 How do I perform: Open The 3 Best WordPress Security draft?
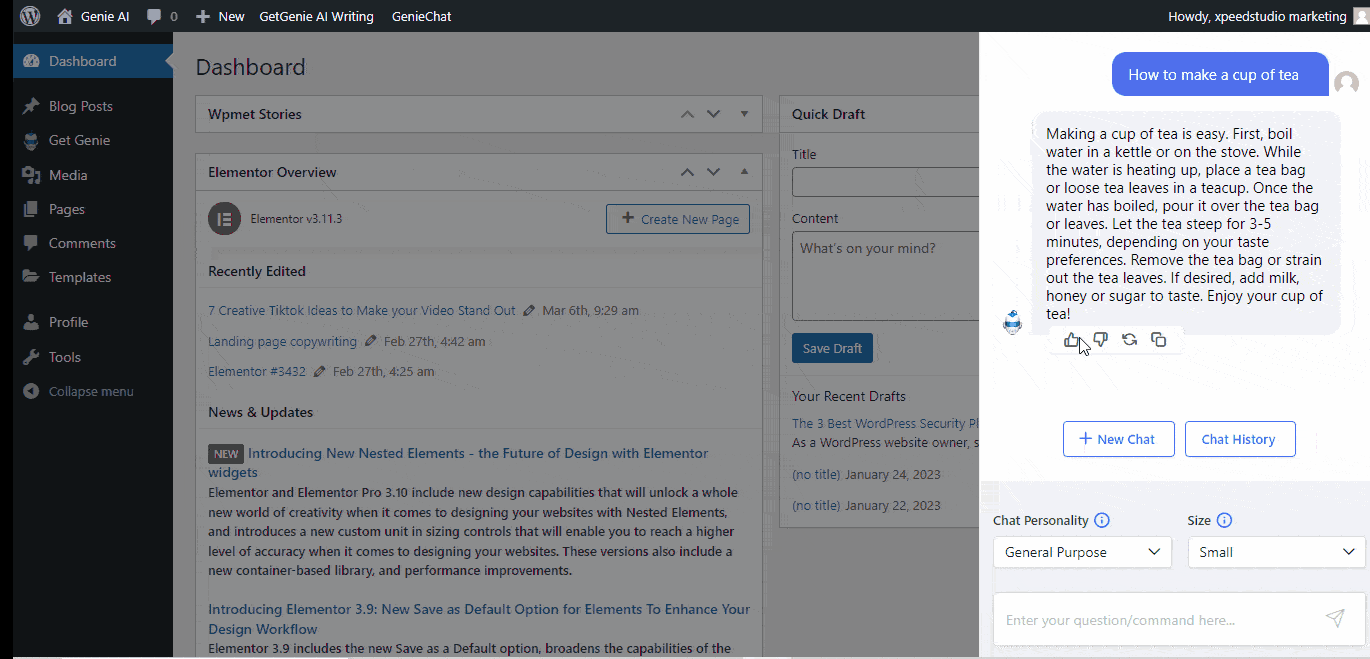click(885, 423)
